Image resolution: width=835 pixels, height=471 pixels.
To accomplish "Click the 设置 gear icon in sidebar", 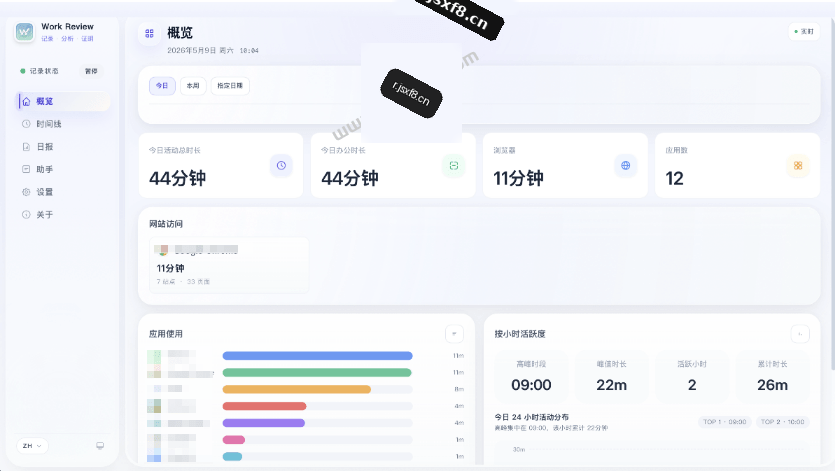I will [x=26, y=192].
